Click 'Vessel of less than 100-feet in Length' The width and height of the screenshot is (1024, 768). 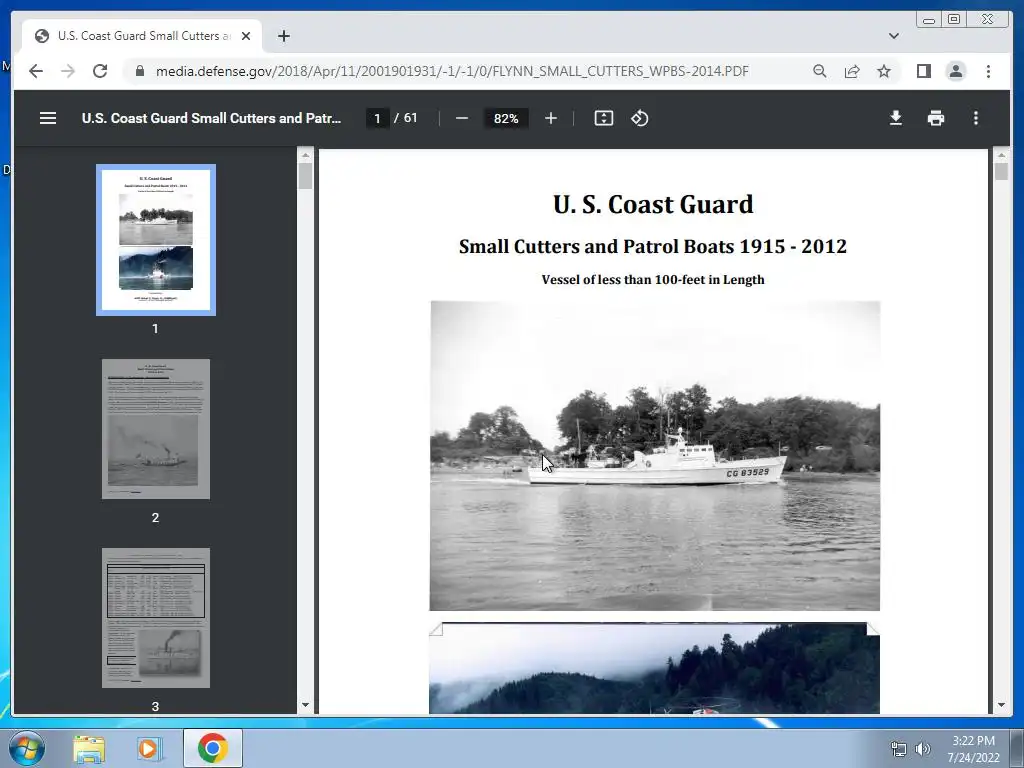pyautogui.click(x=653, y=280)
